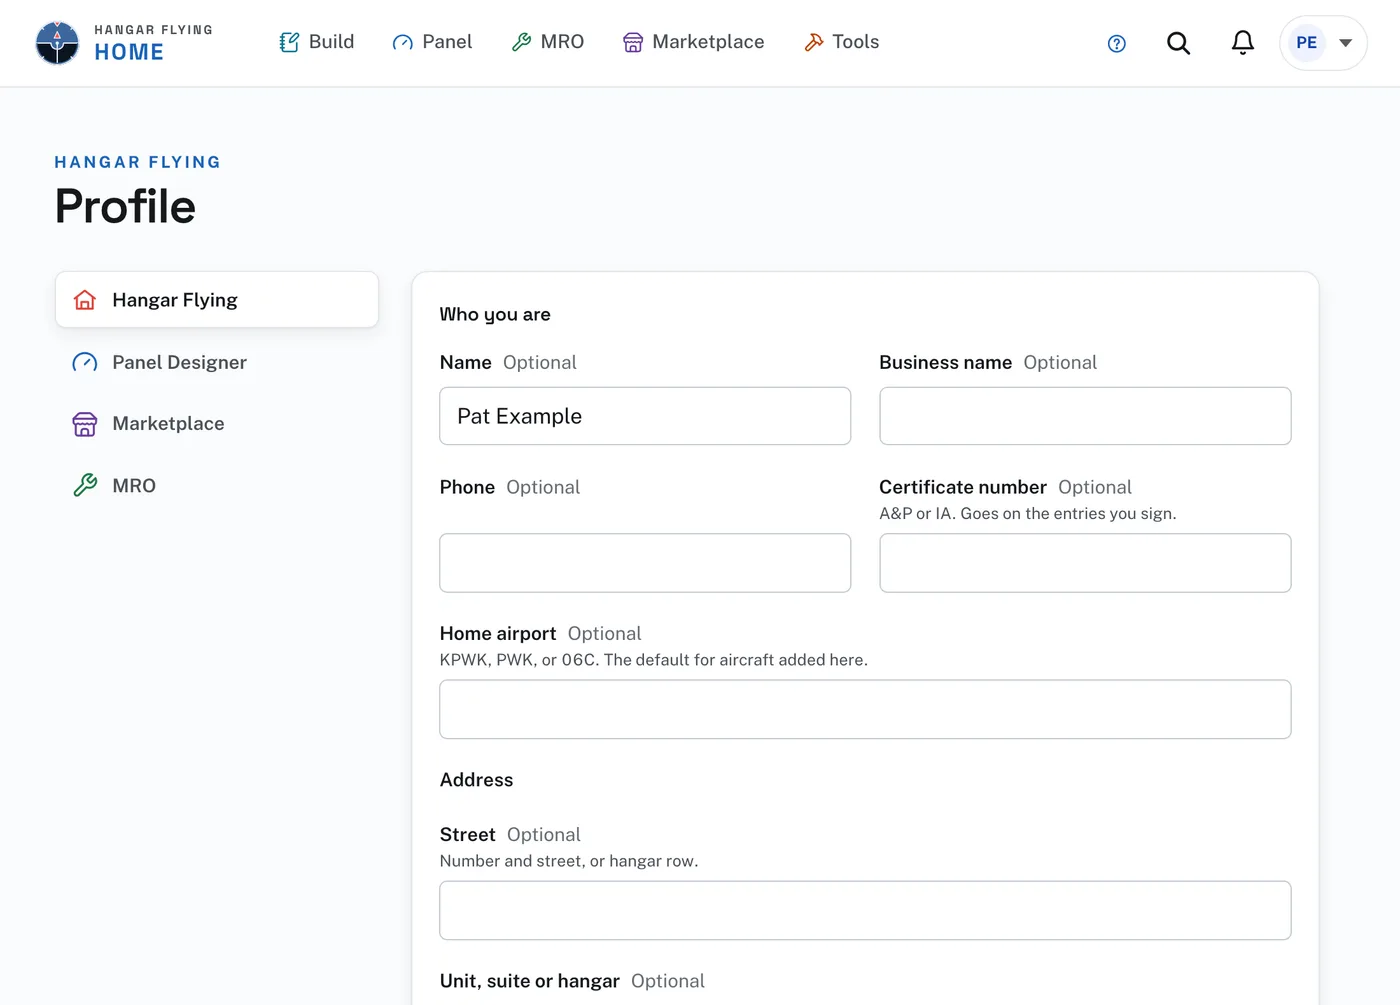The width and height of the screenshot is (1400, 1005).
Task: Open the help question mark icon
Action: tap(1117, 43)
